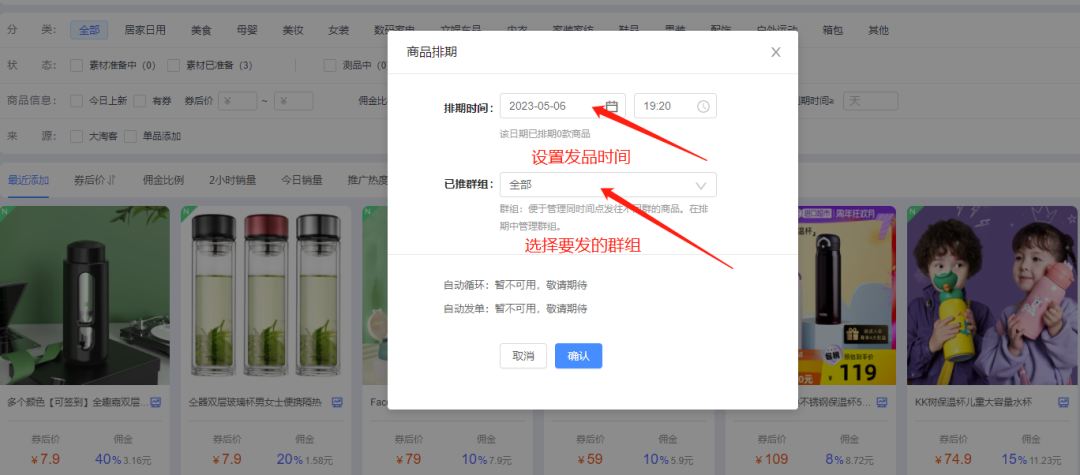Select the 居家日用 category

[145, 30]
